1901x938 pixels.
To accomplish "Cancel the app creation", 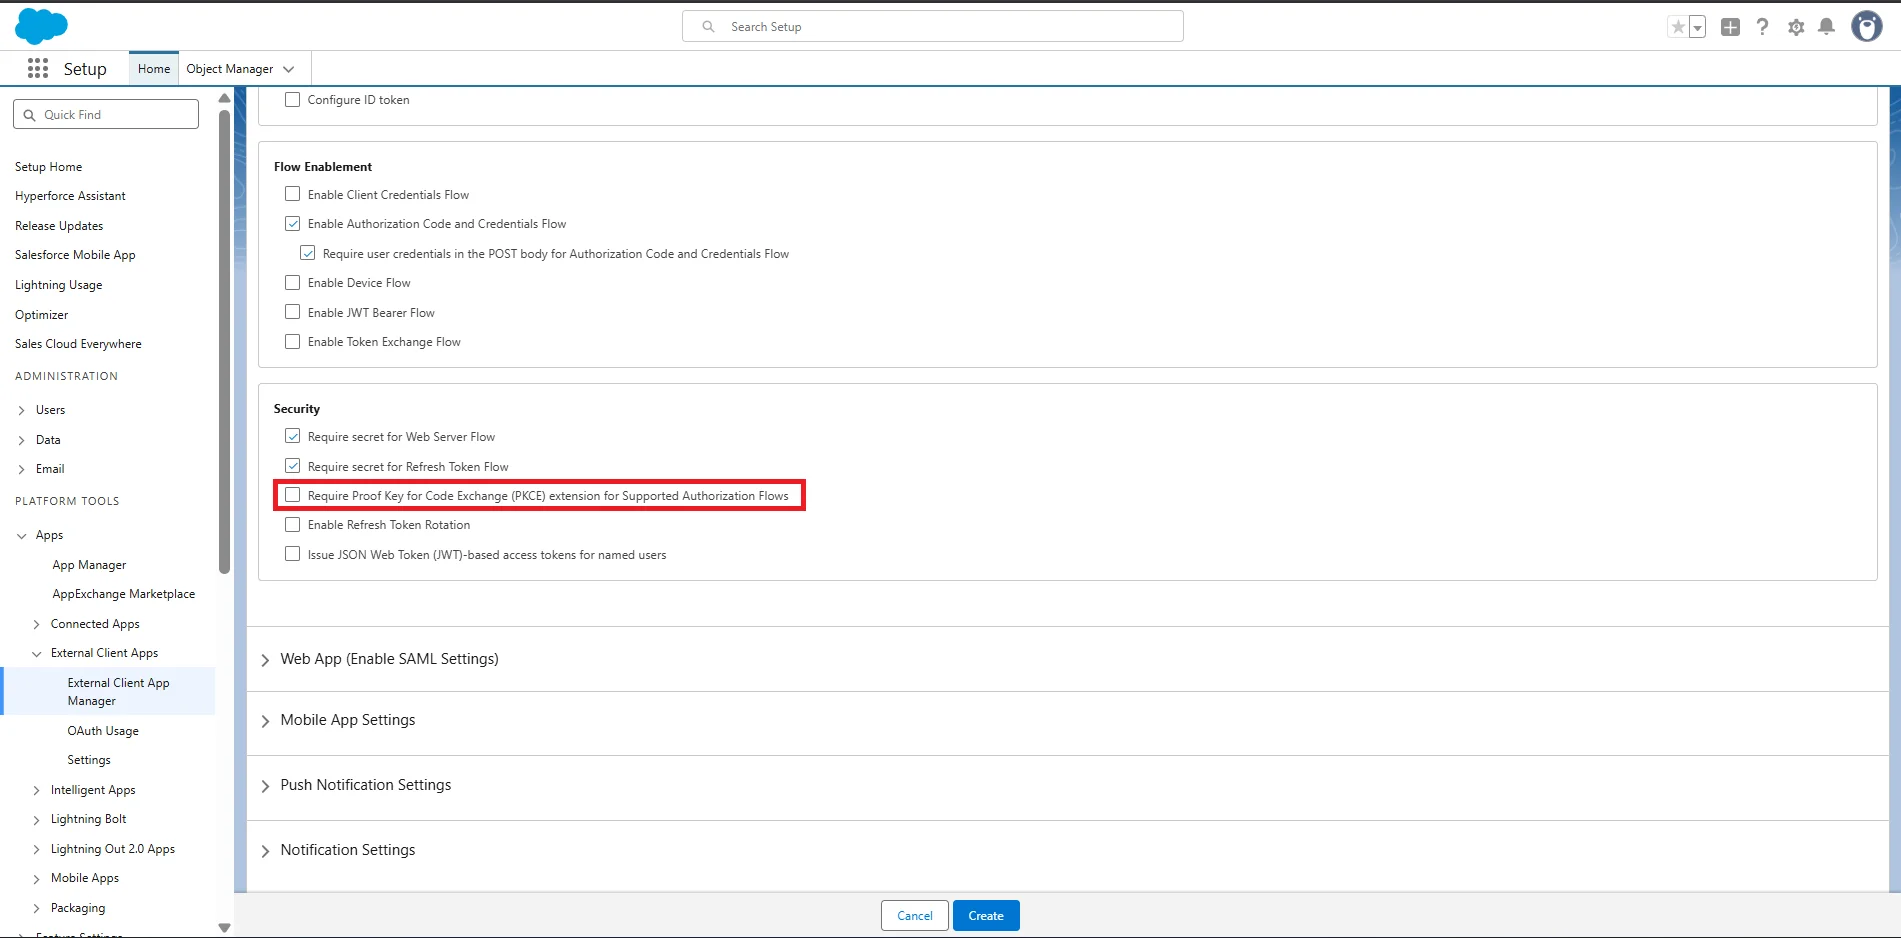I will 913,915.
